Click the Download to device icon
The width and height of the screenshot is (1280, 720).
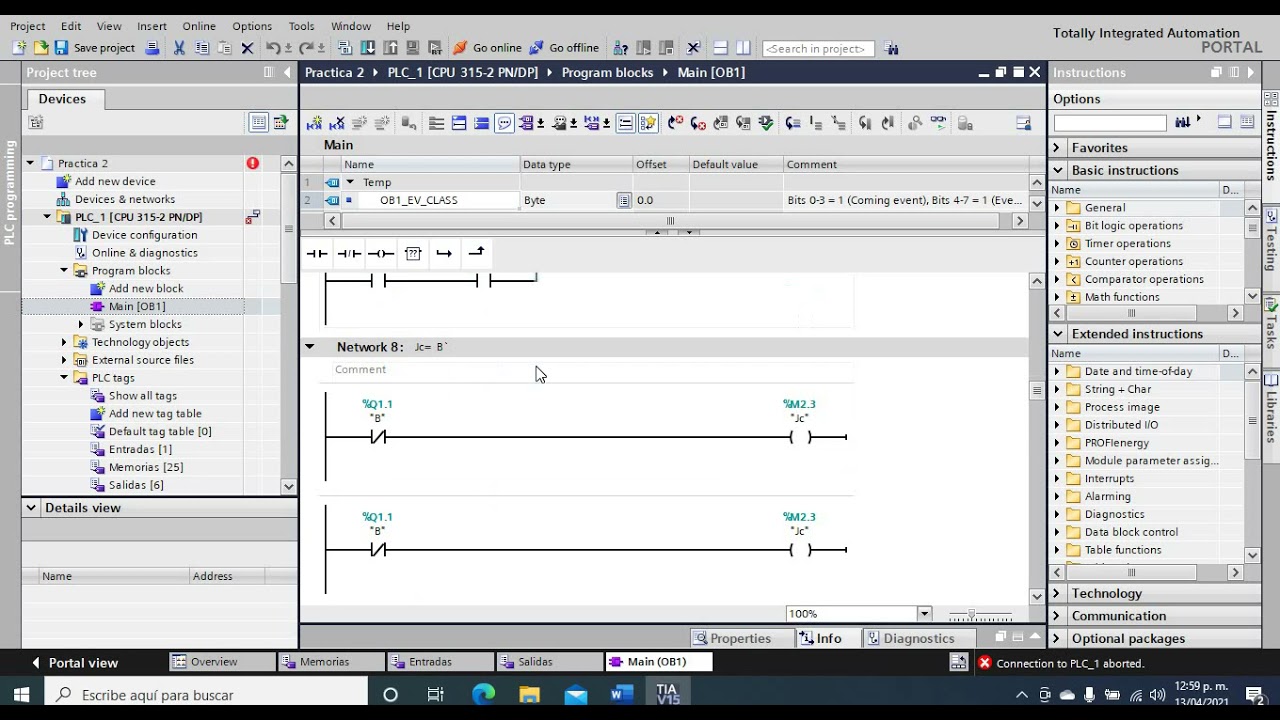367,48
